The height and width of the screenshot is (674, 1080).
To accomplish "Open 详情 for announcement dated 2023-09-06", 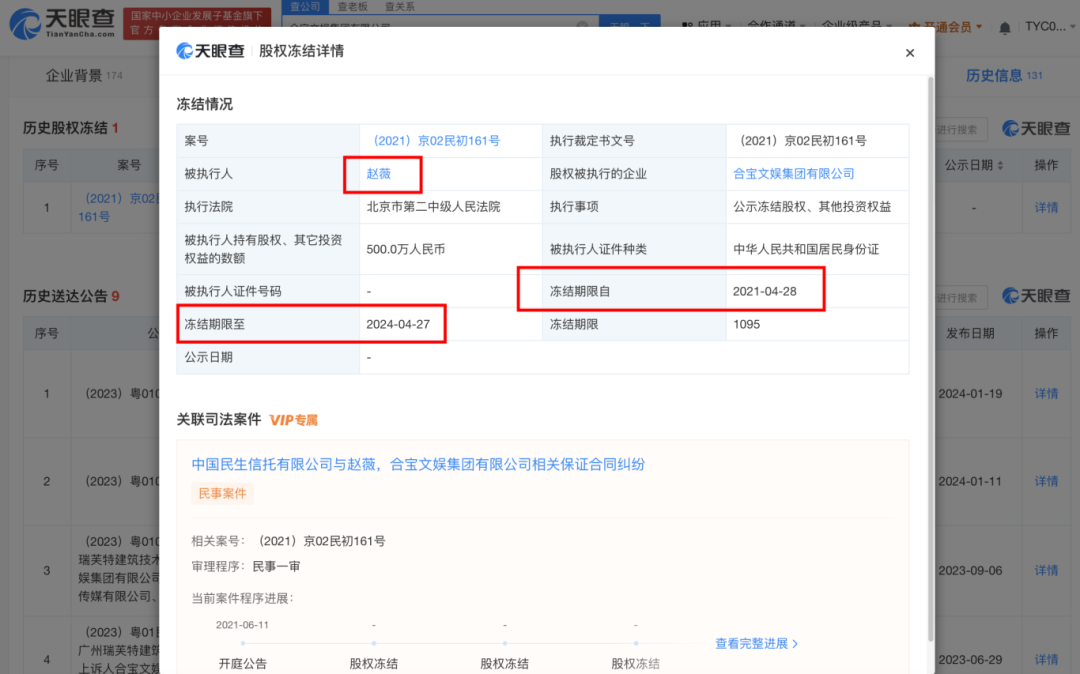I will [x=1046, y=570].
